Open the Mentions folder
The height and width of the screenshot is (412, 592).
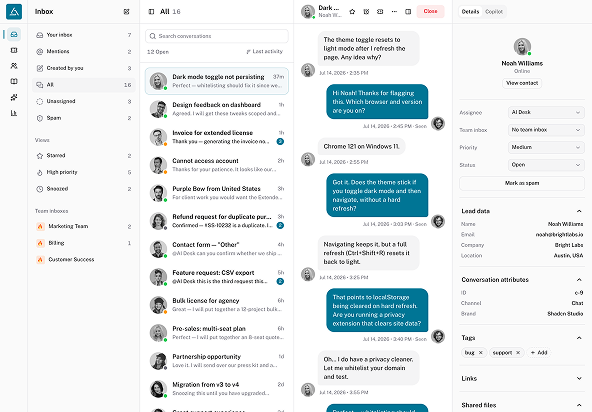pyautogui.click(x=83, y=51)
